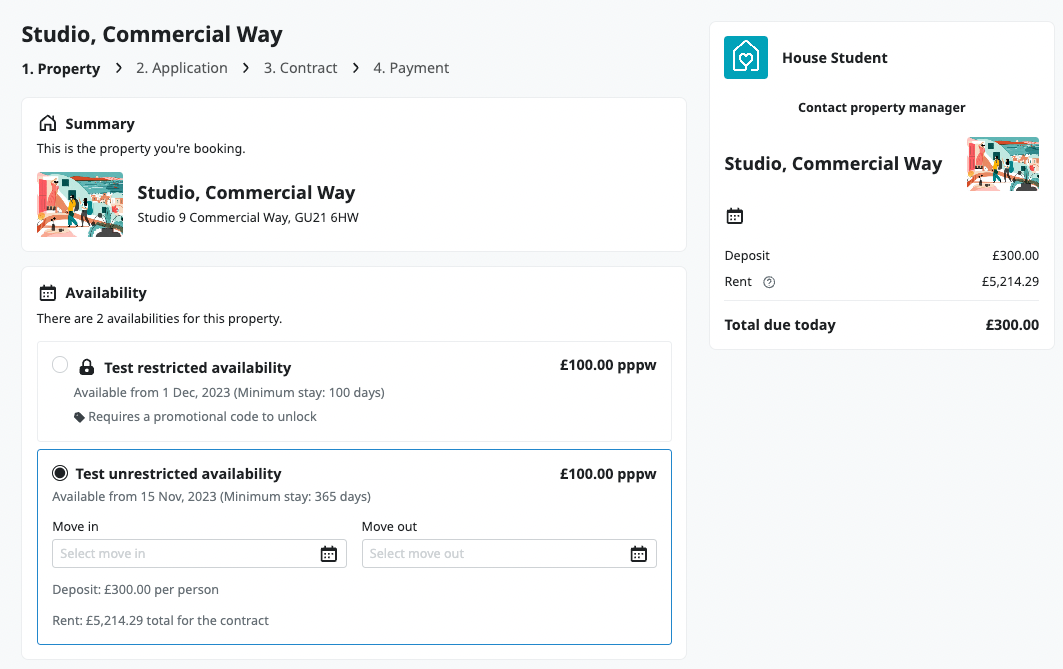Select Test restricted availability radio button

[x=60, y=365]
